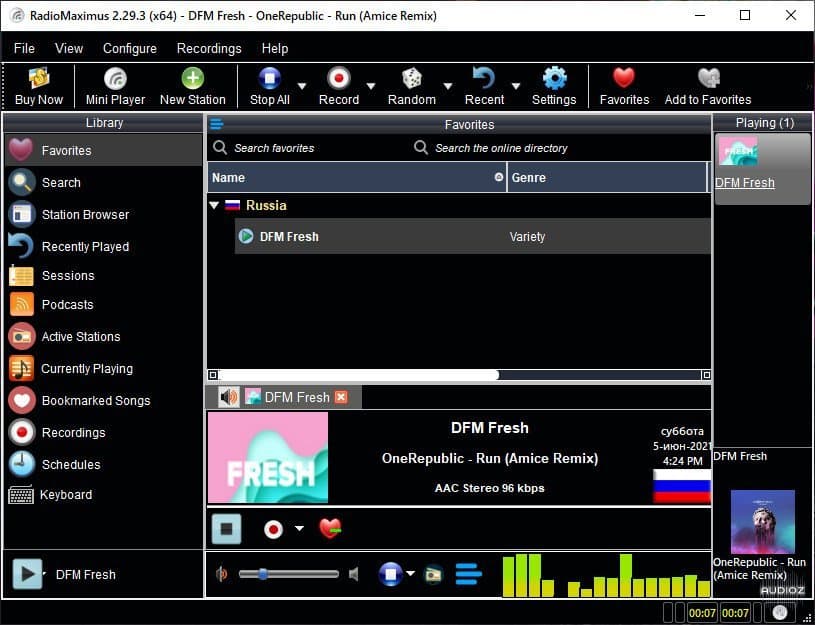
Task: Collapse the Russia group in favorites list
Action: 216,205
